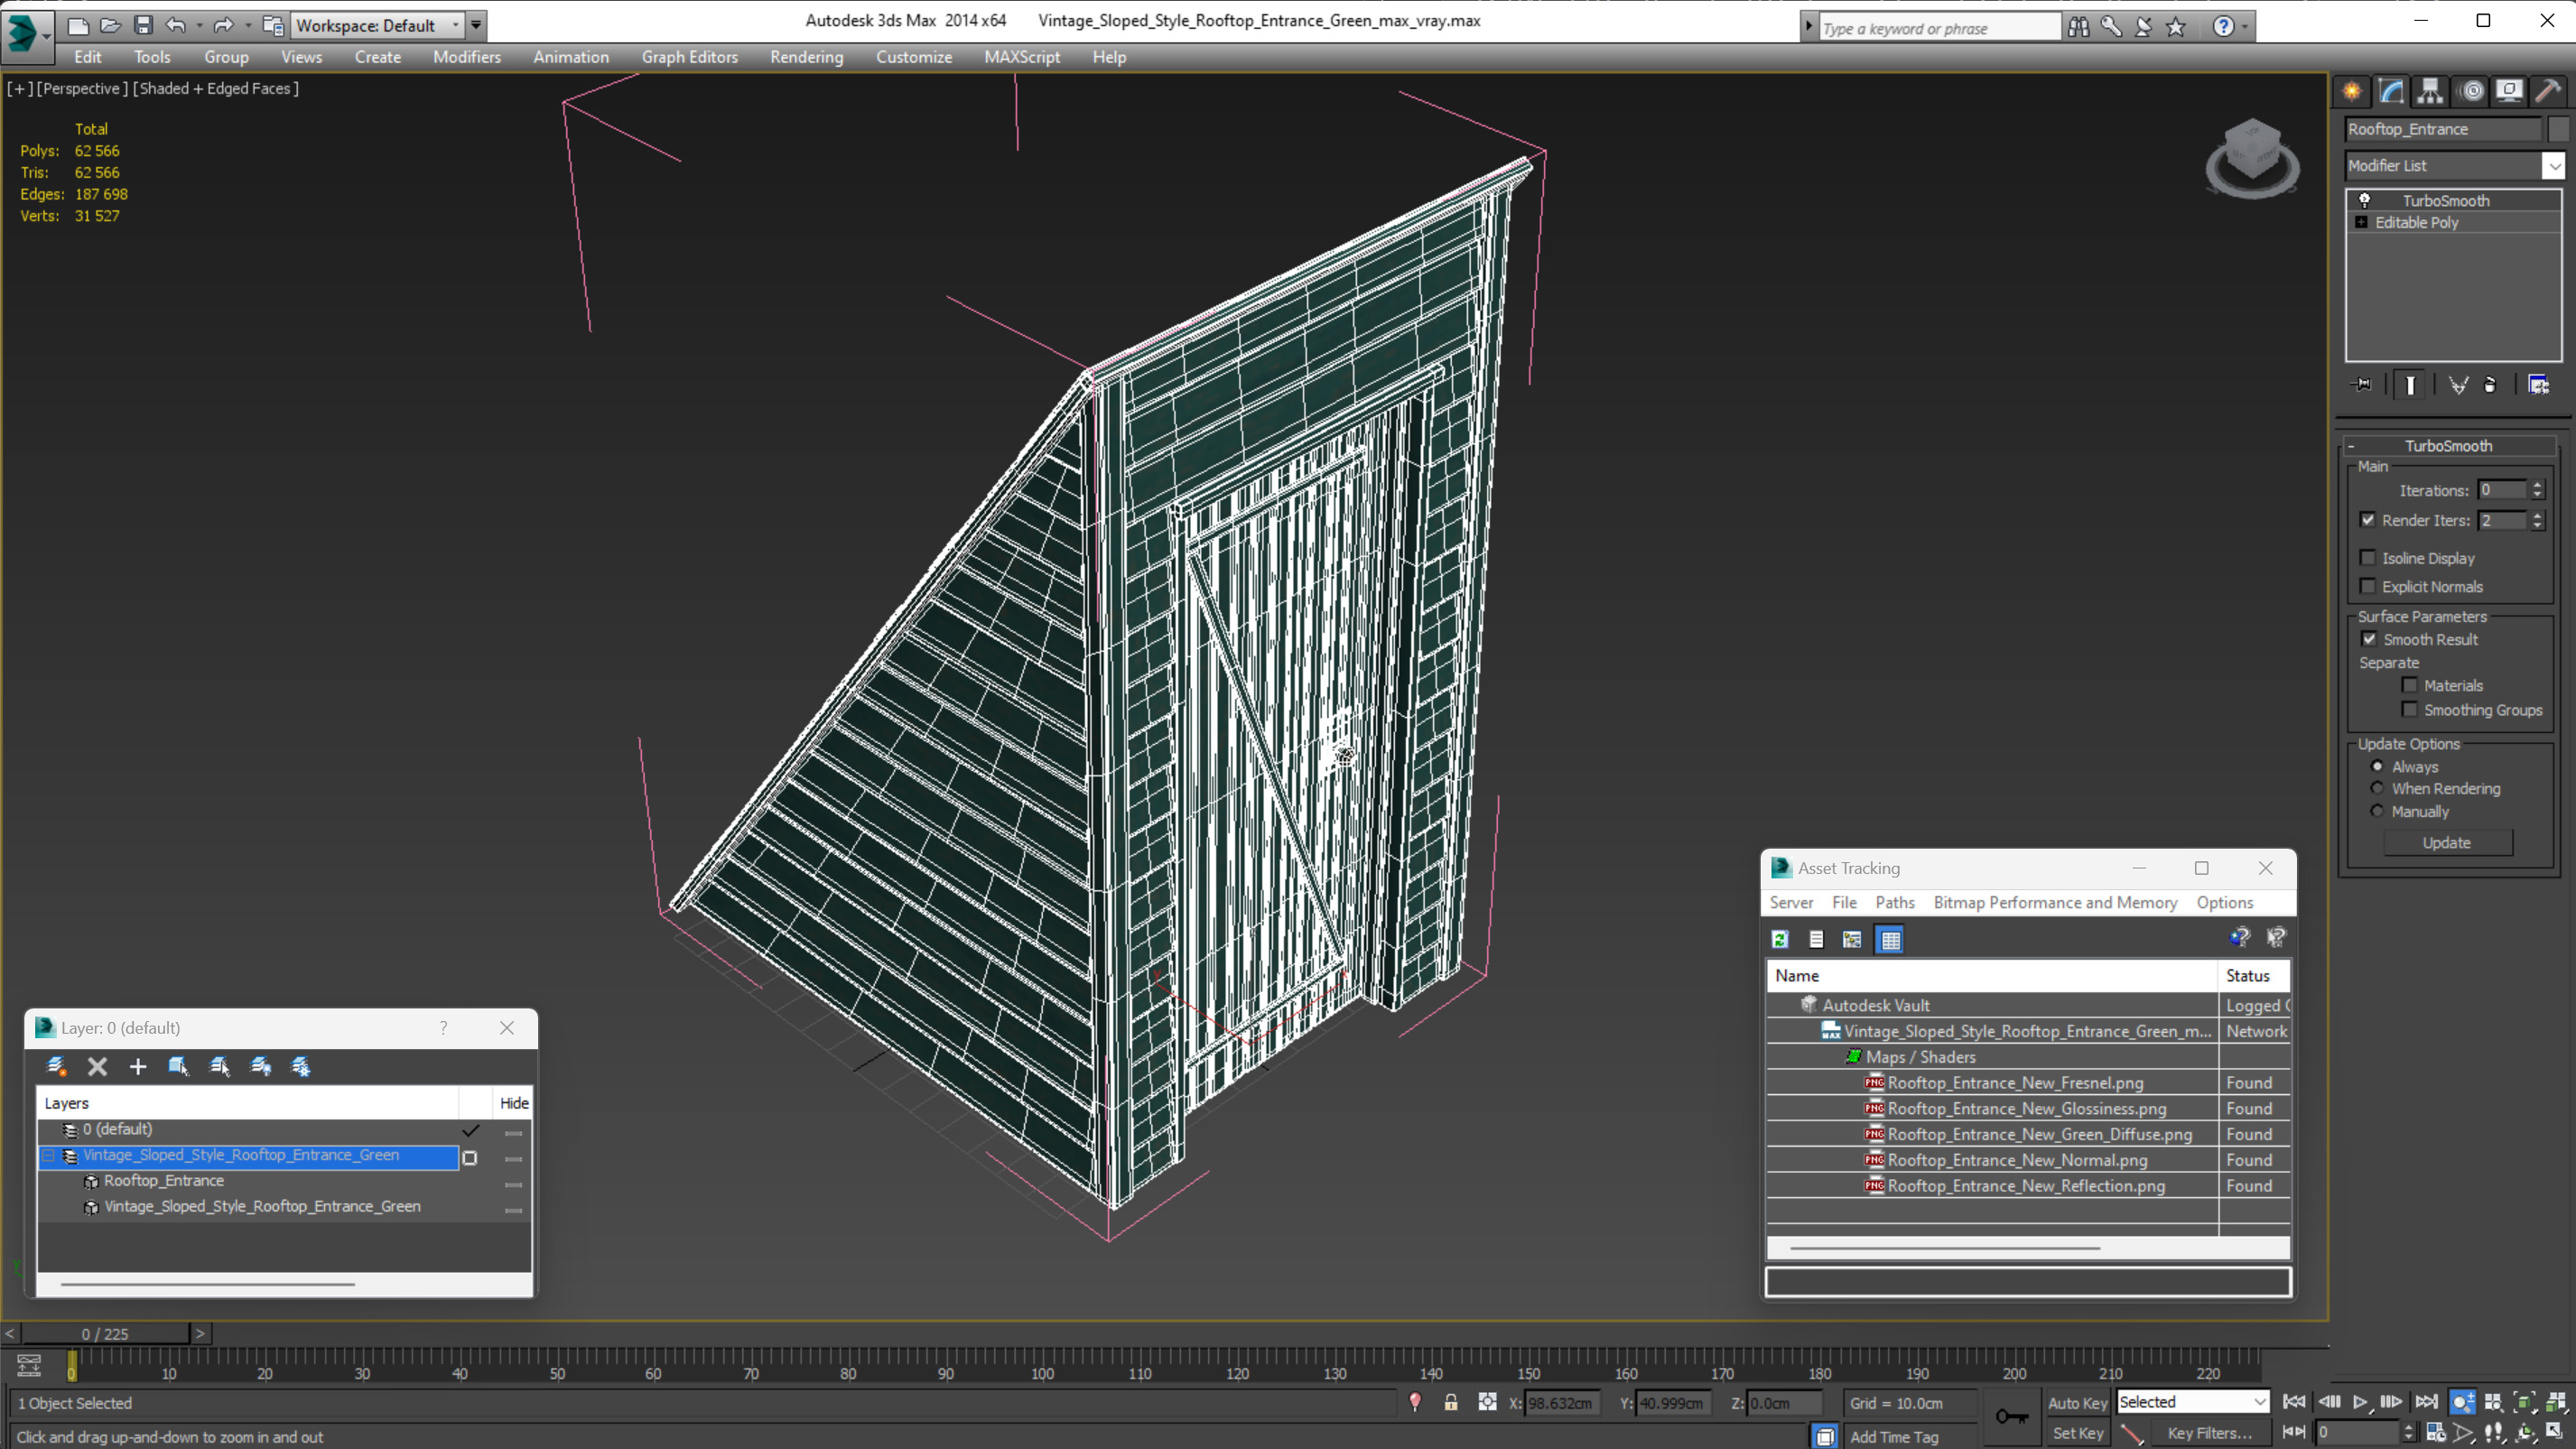Click the Perspective viewport label

(82, 88)
